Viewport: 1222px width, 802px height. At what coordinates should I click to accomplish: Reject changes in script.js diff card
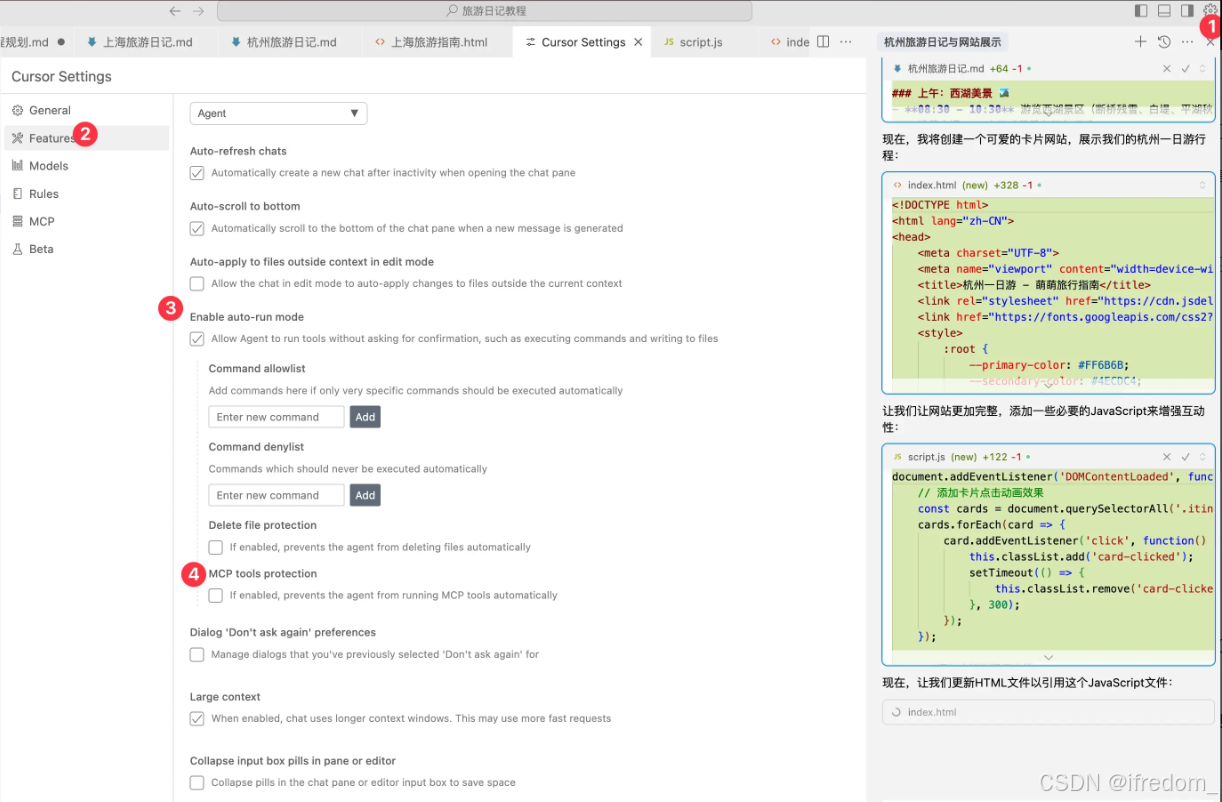point(1166,457)
